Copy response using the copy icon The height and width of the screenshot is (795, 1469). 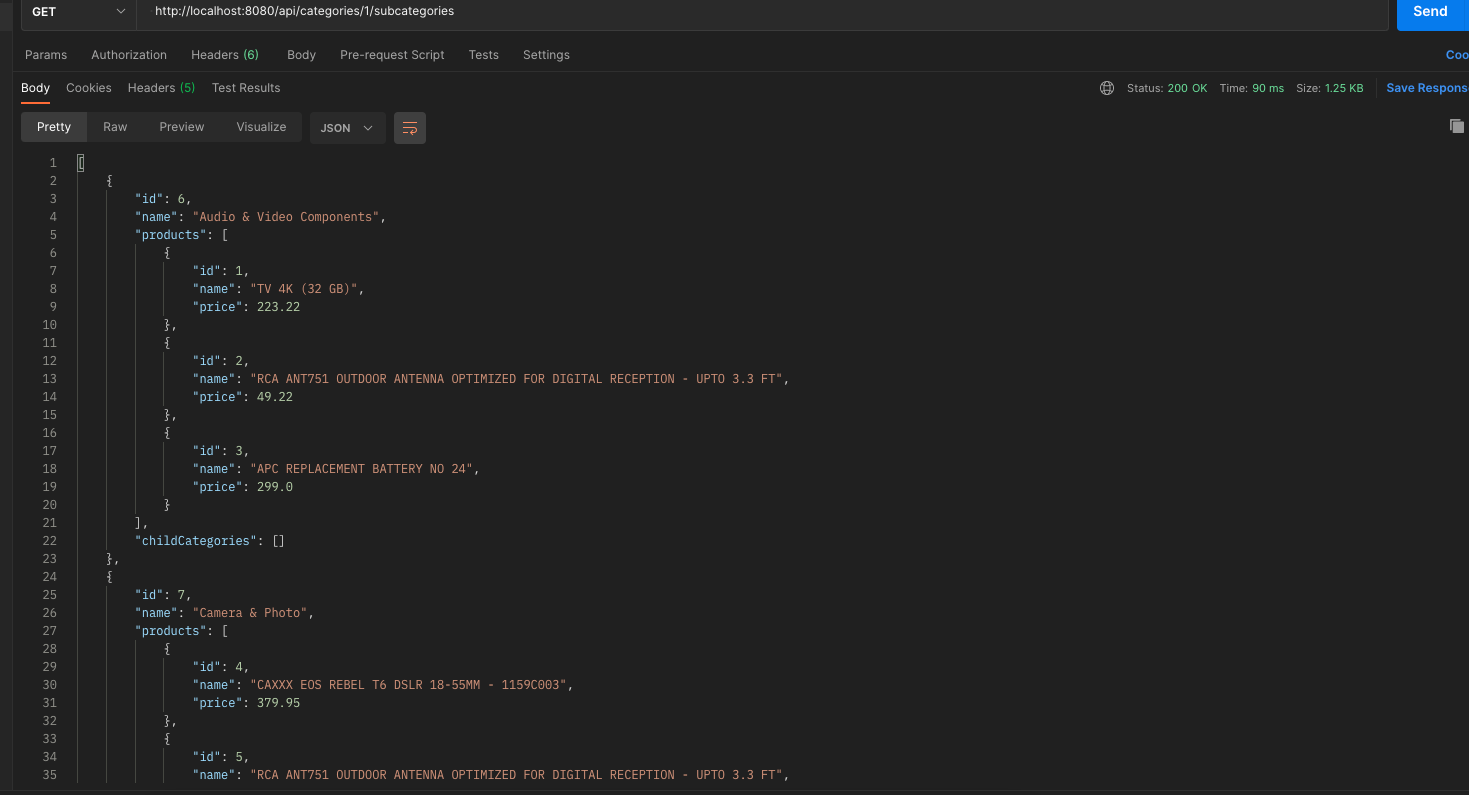(1457, 126)
